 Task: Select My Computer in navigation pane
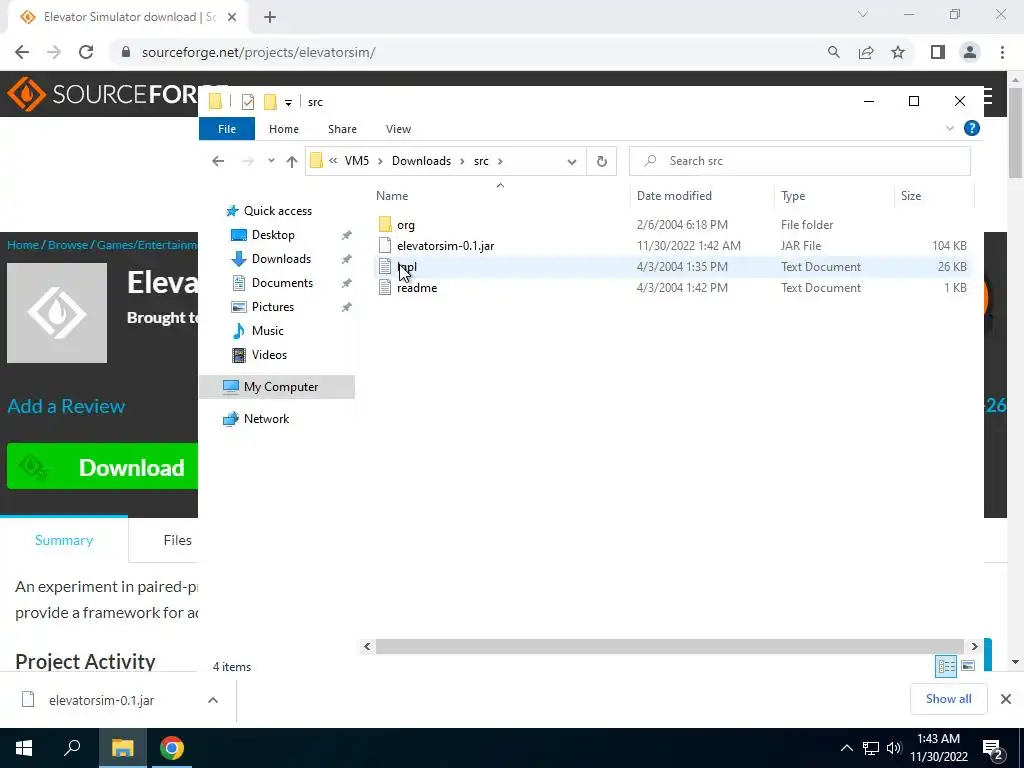point(277,387)
